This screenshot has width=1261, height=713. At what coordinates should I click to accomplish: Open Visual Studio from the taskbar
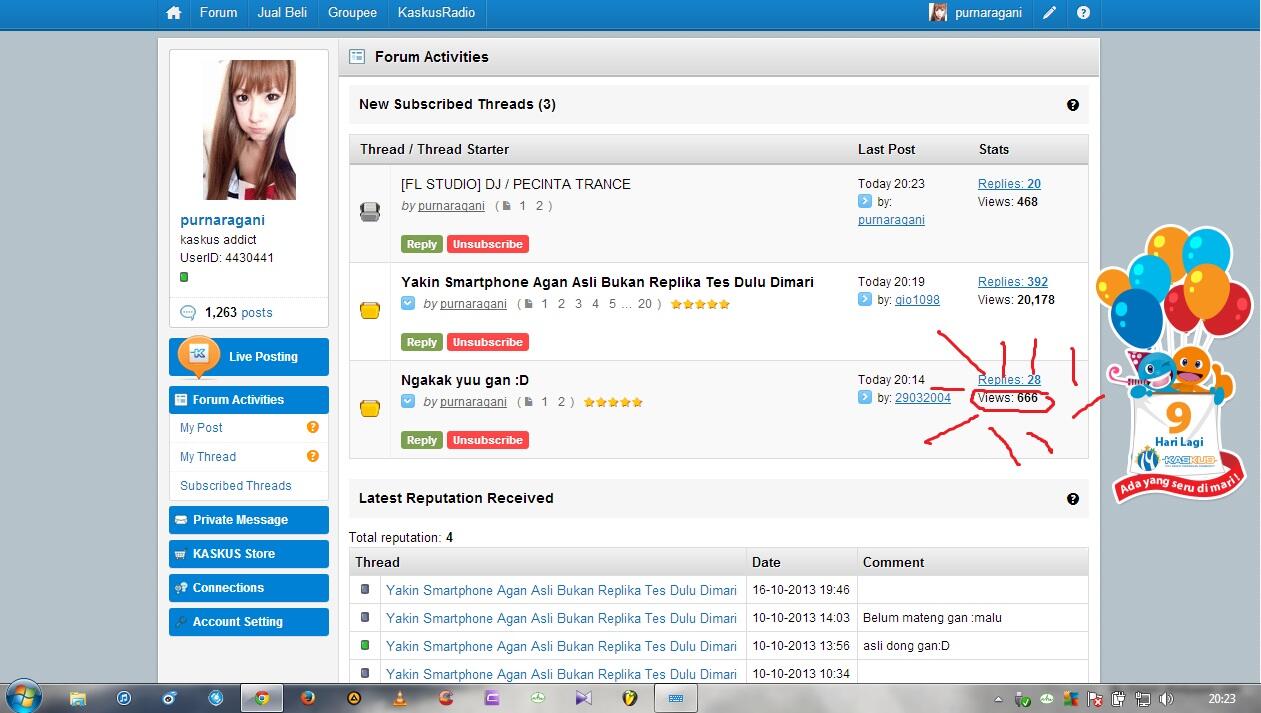584,698
